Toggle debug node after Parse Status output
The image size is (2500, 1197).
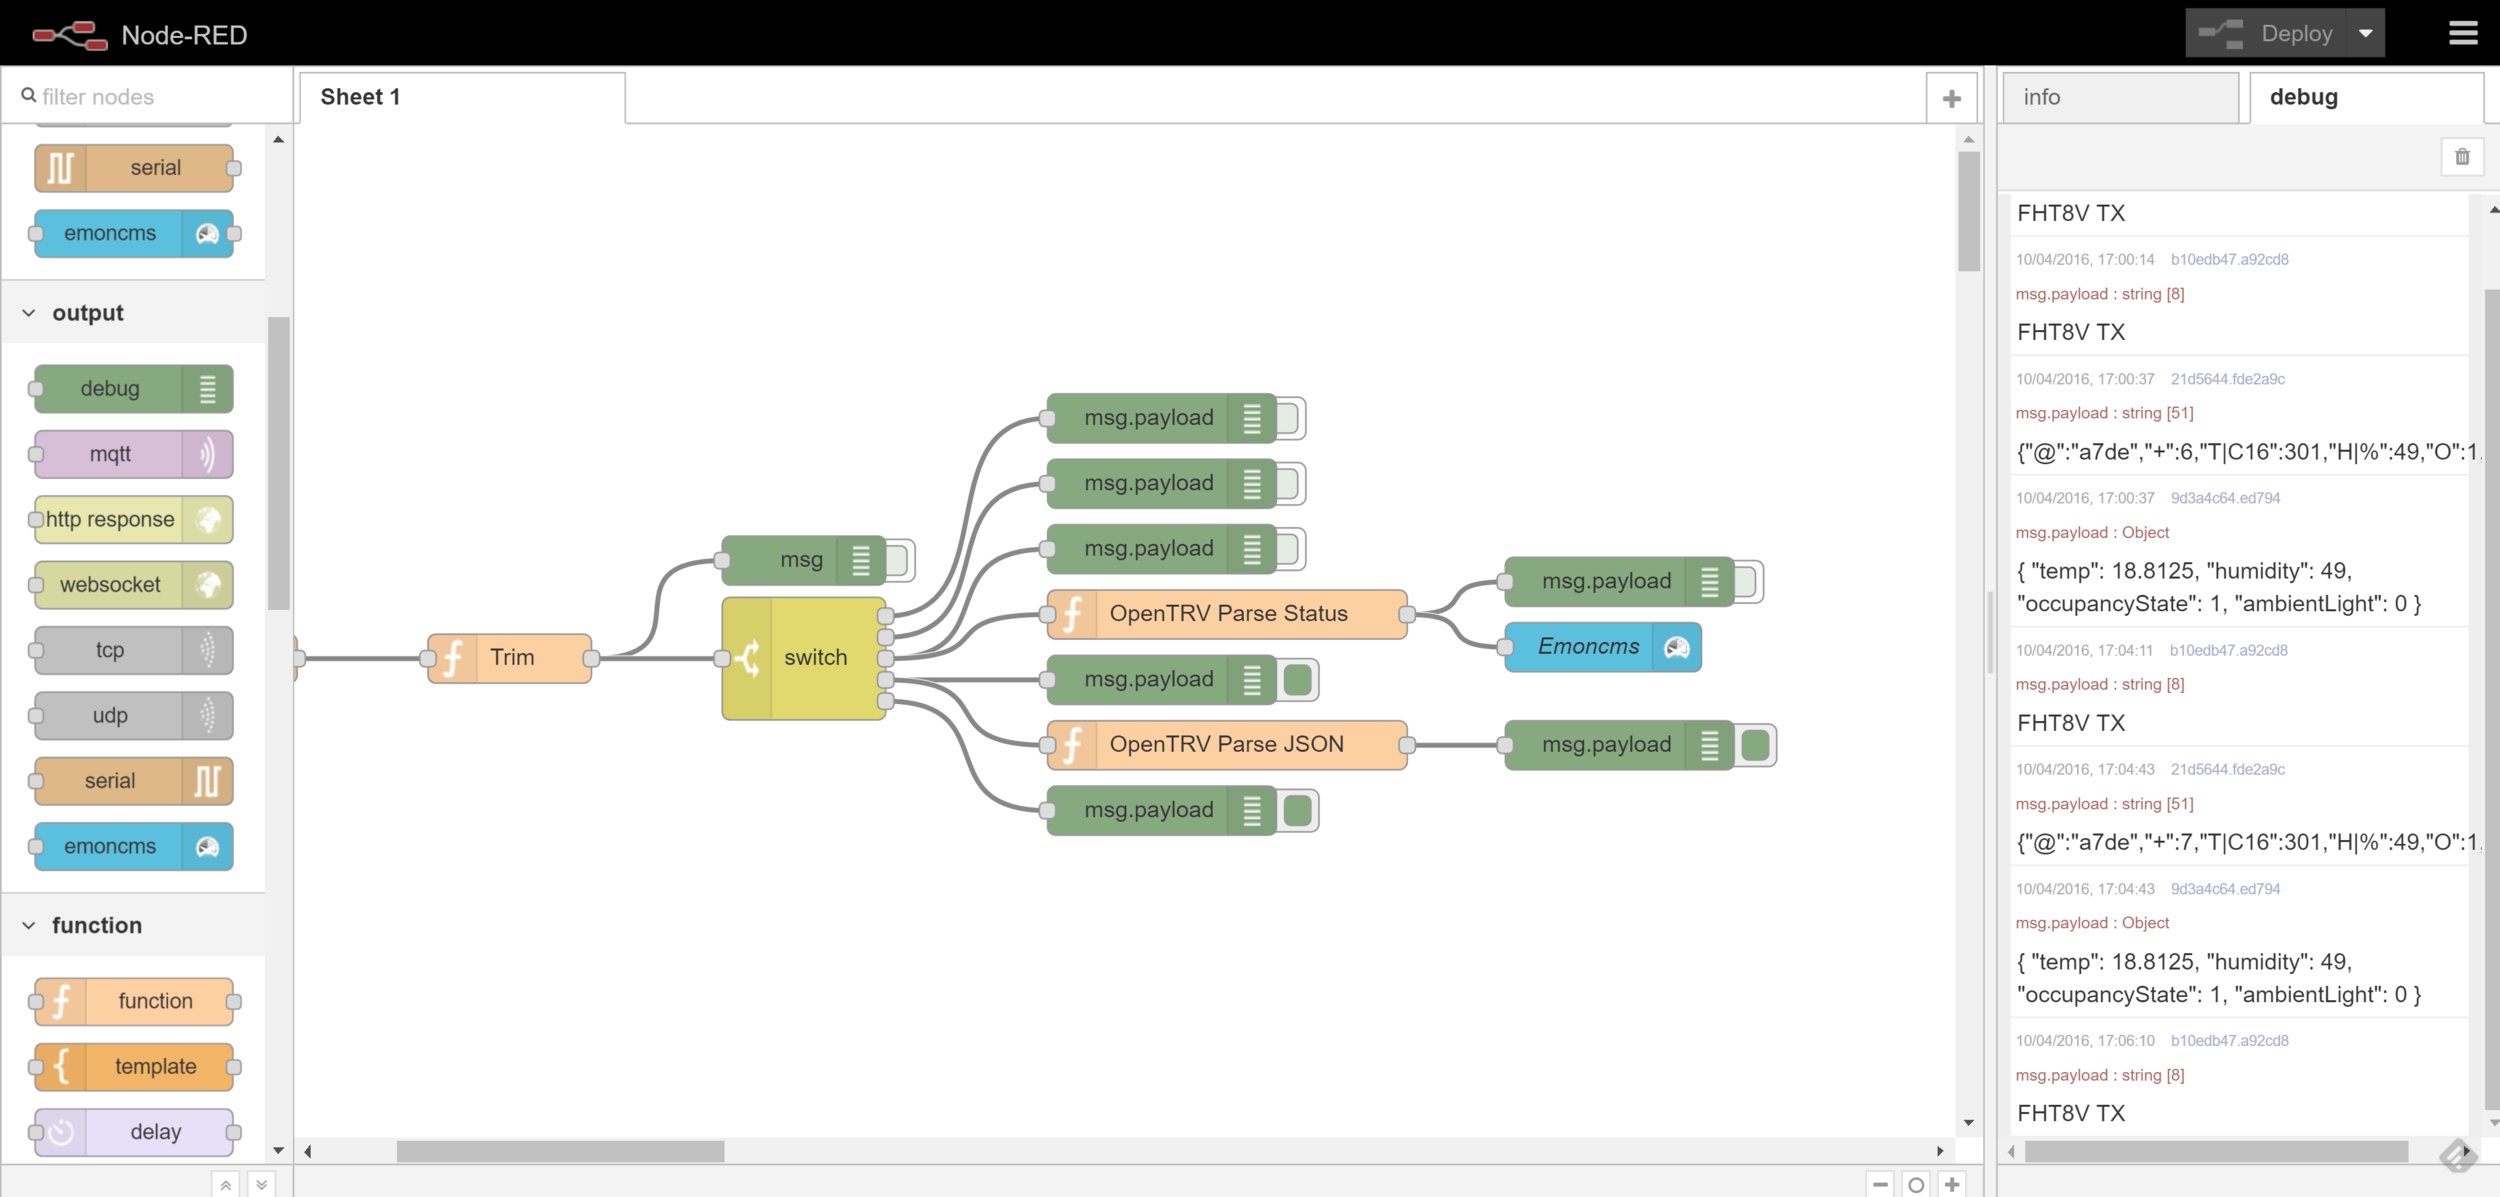pos(1747,582)
